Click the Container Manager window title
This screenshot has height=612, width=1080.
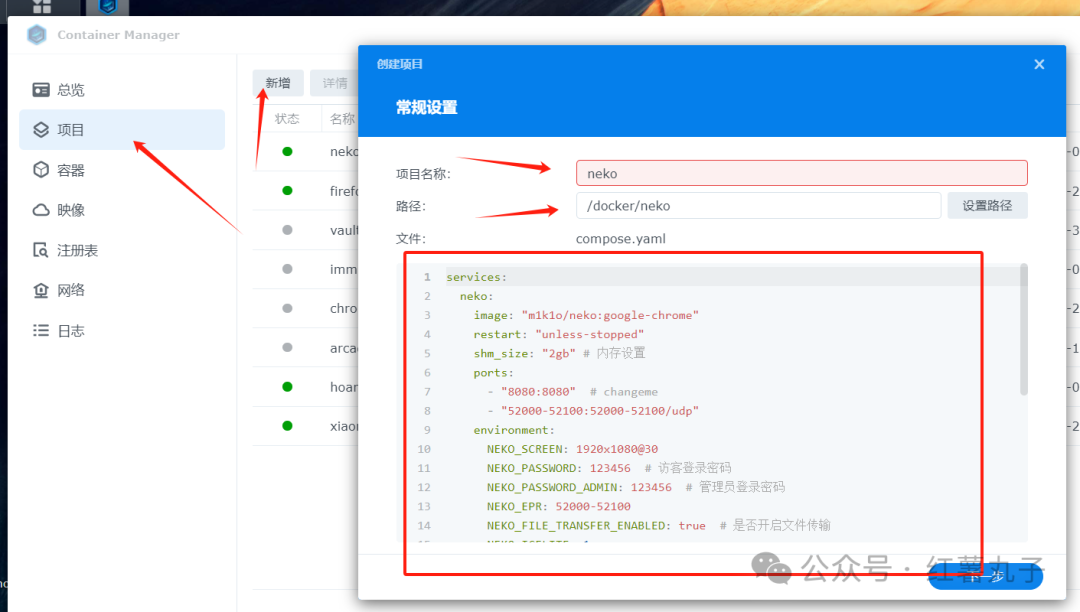point(118,34)
